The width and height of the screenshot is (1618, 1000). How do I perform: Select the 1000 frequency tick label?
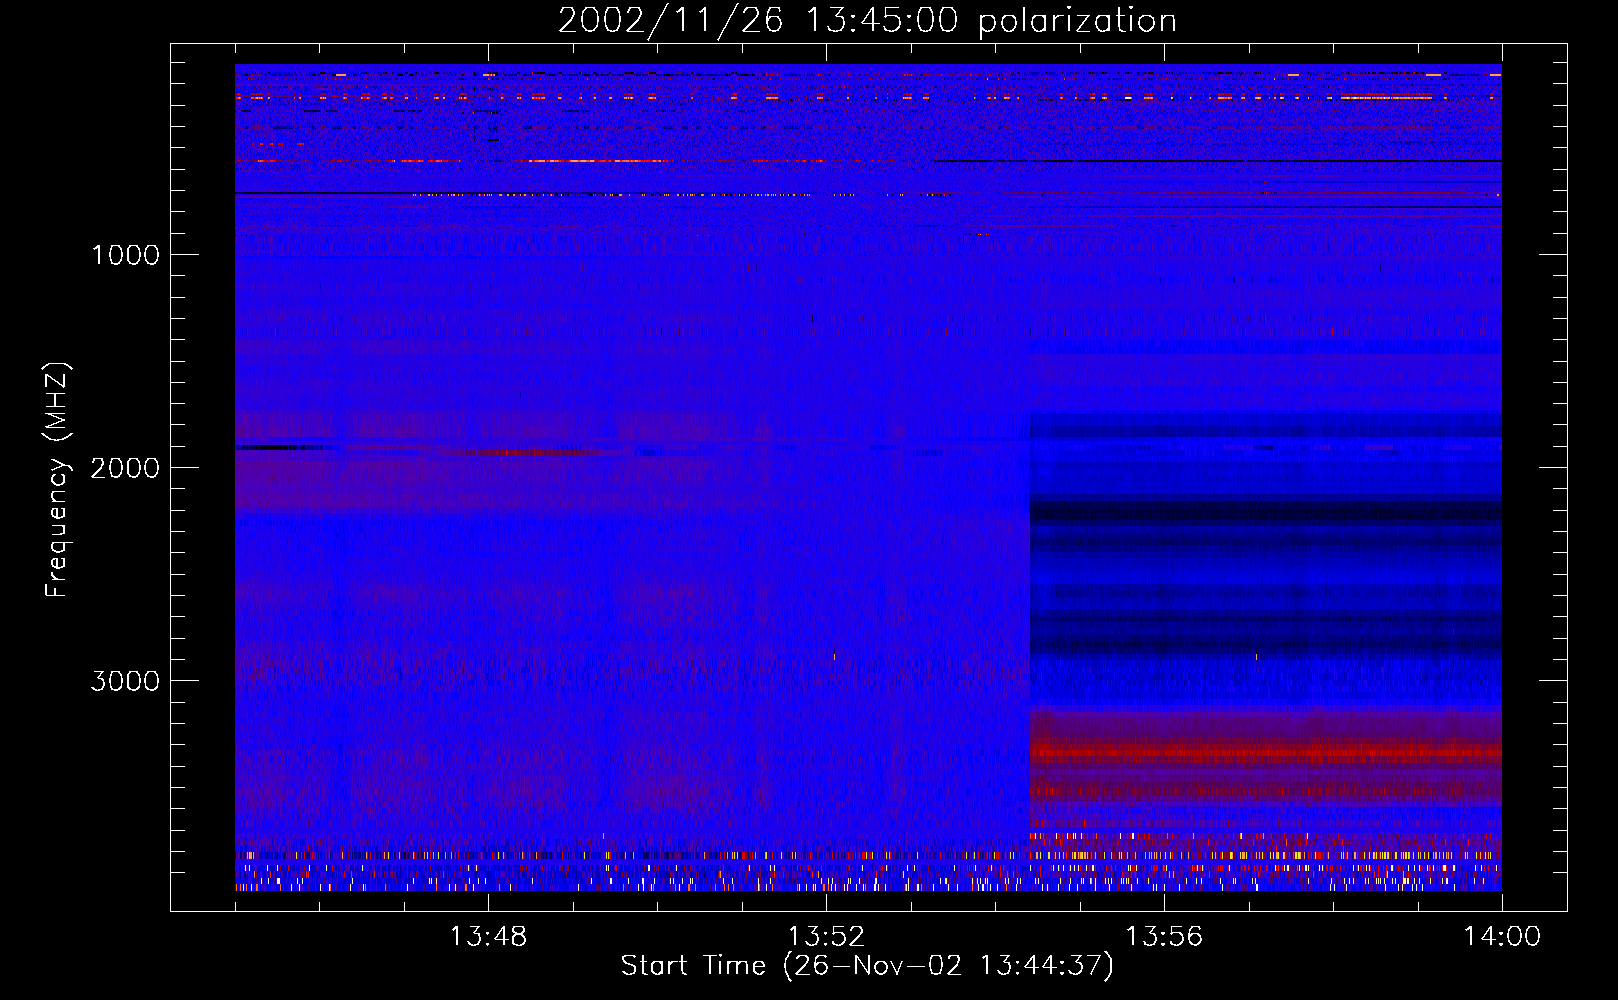tap(125, 255)
